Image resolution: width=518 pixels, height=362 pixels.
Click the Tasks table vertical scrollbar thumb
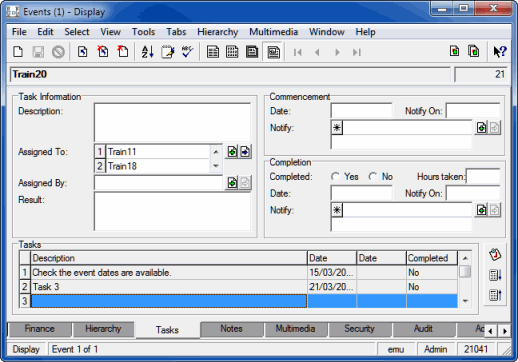[x=465, y=271]
